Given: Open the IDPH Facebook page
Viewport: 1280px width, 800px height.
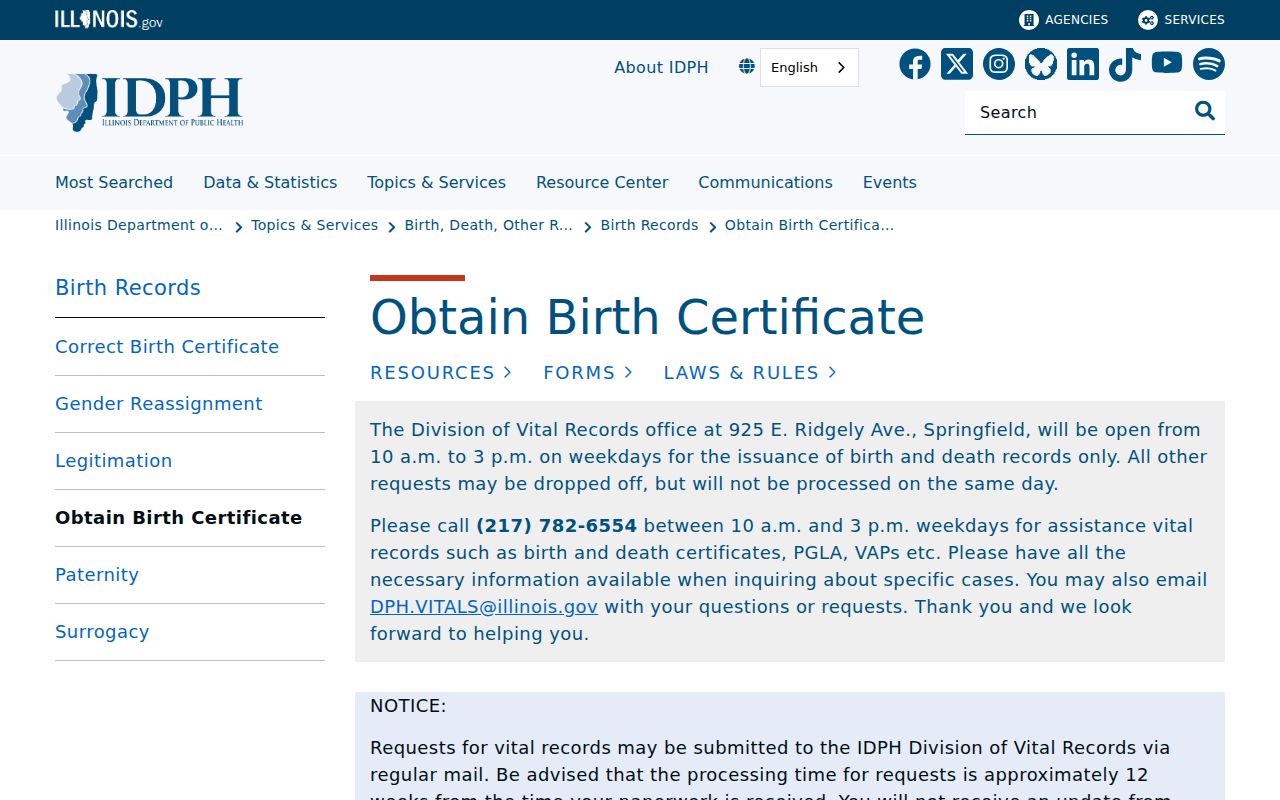Looking at the screenshot, I should coord(915,65).
